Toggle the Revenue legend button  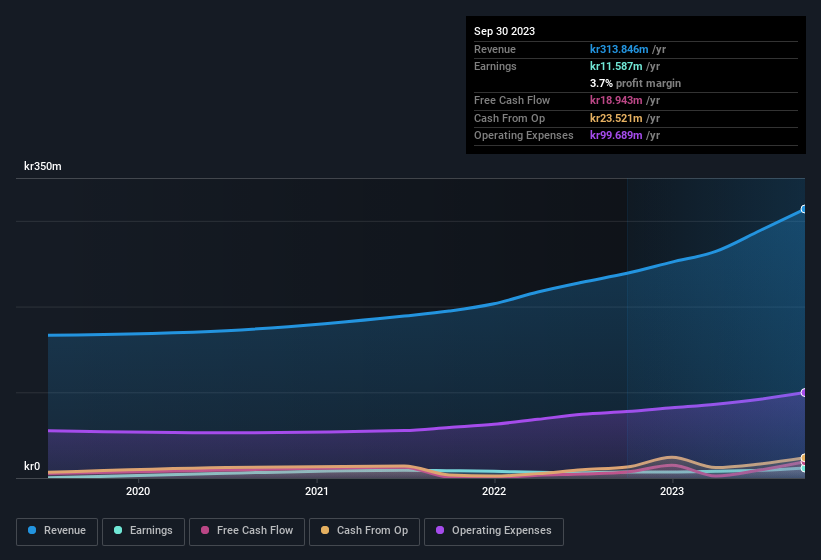coord(57,531)
